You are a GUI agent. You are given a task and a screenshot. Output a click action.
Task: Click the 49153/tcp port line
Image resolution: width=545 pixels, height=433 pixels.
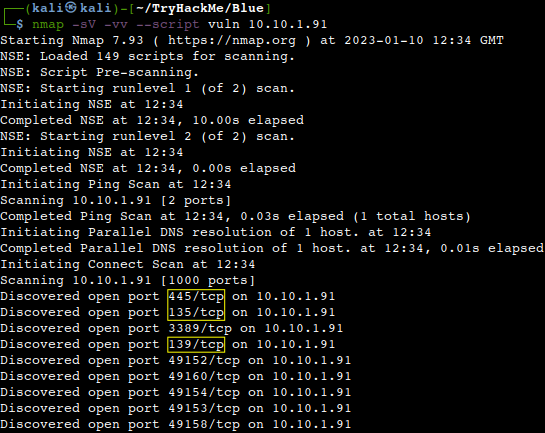[x=176, y=408]
